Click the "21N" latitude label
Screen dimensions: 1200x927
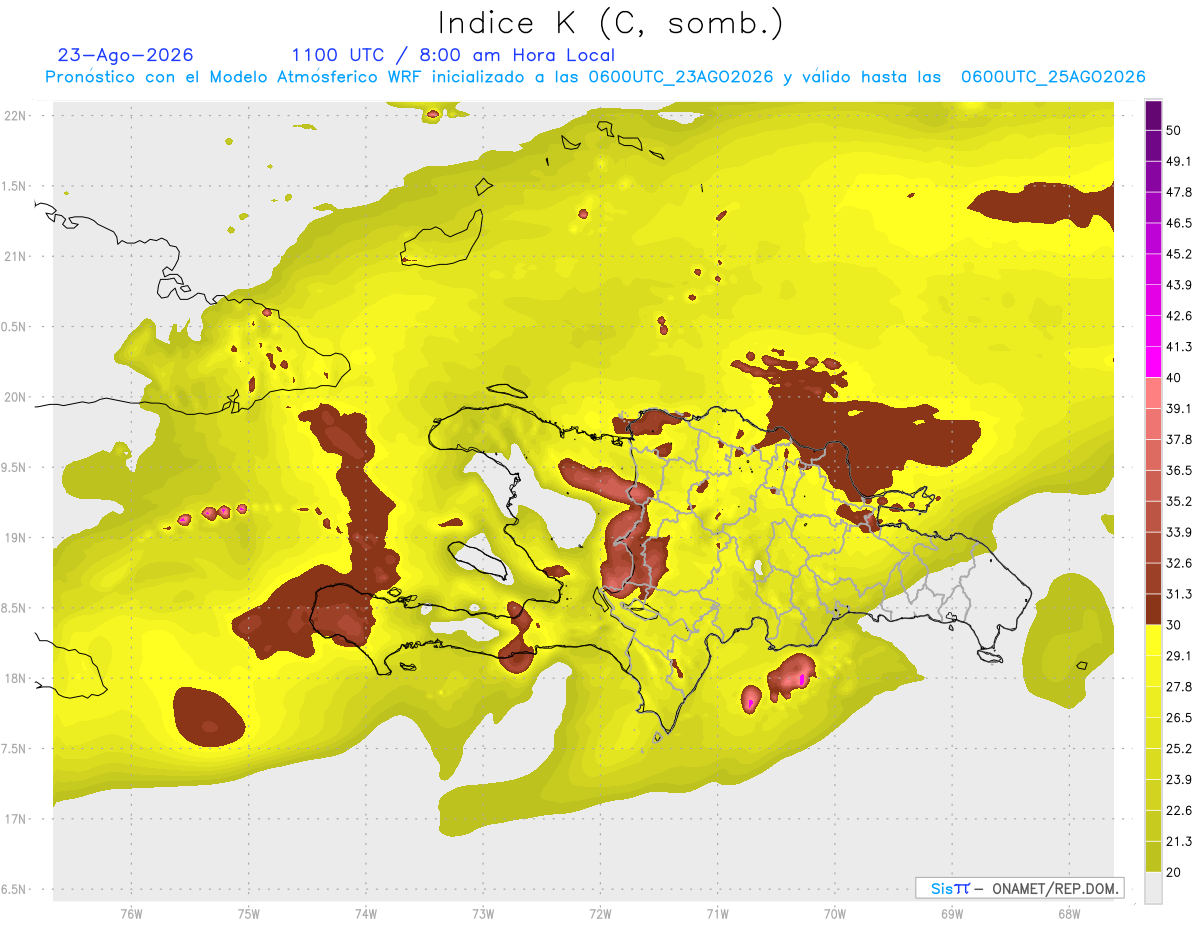click(x=15, y=256)
